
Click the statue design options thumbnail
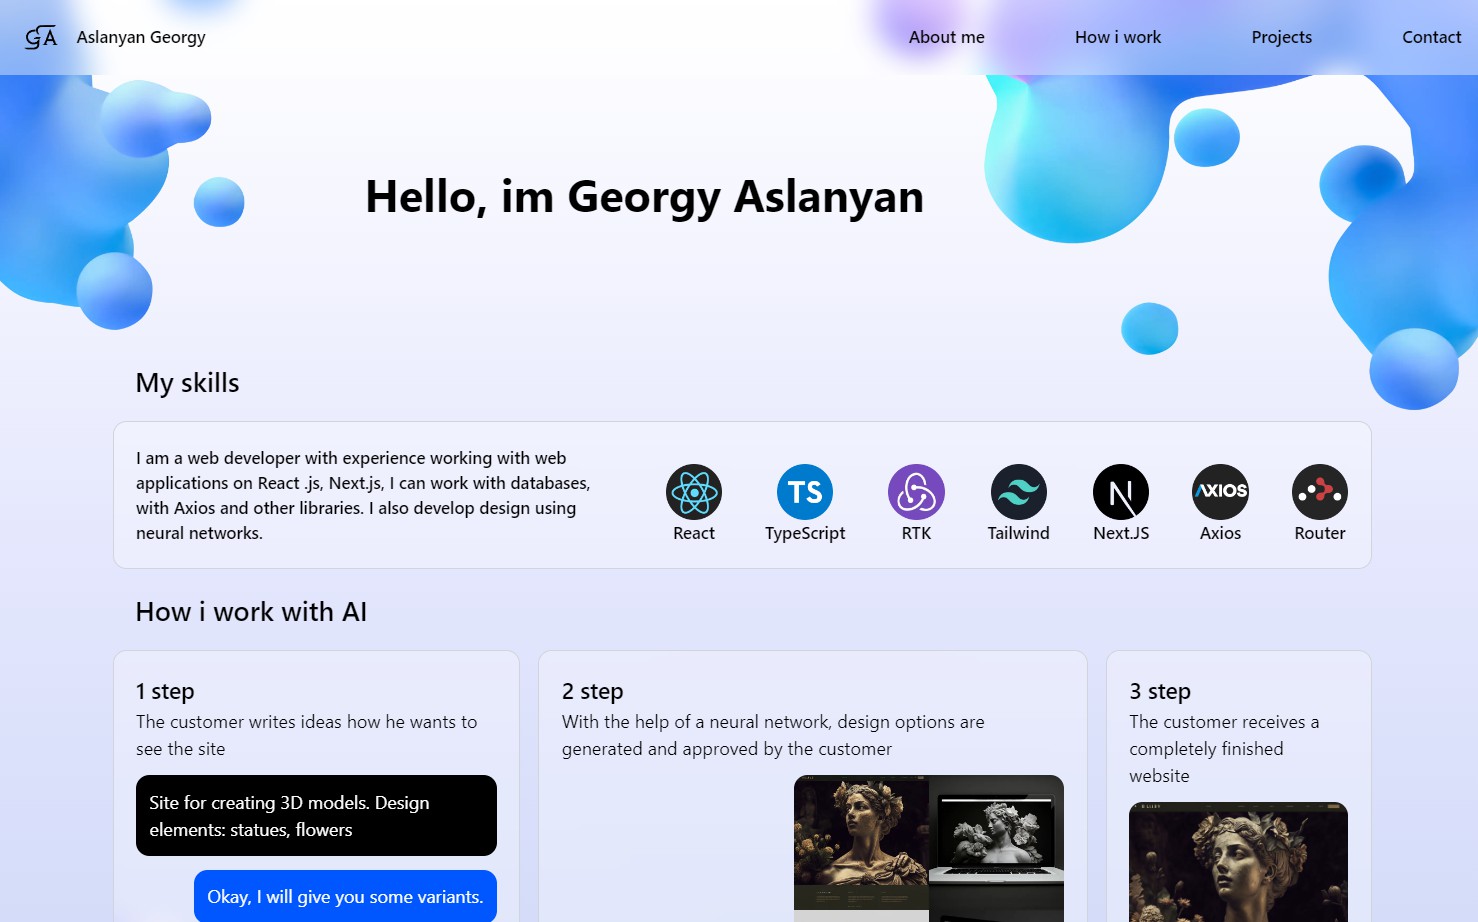click(x=929, y=848)
